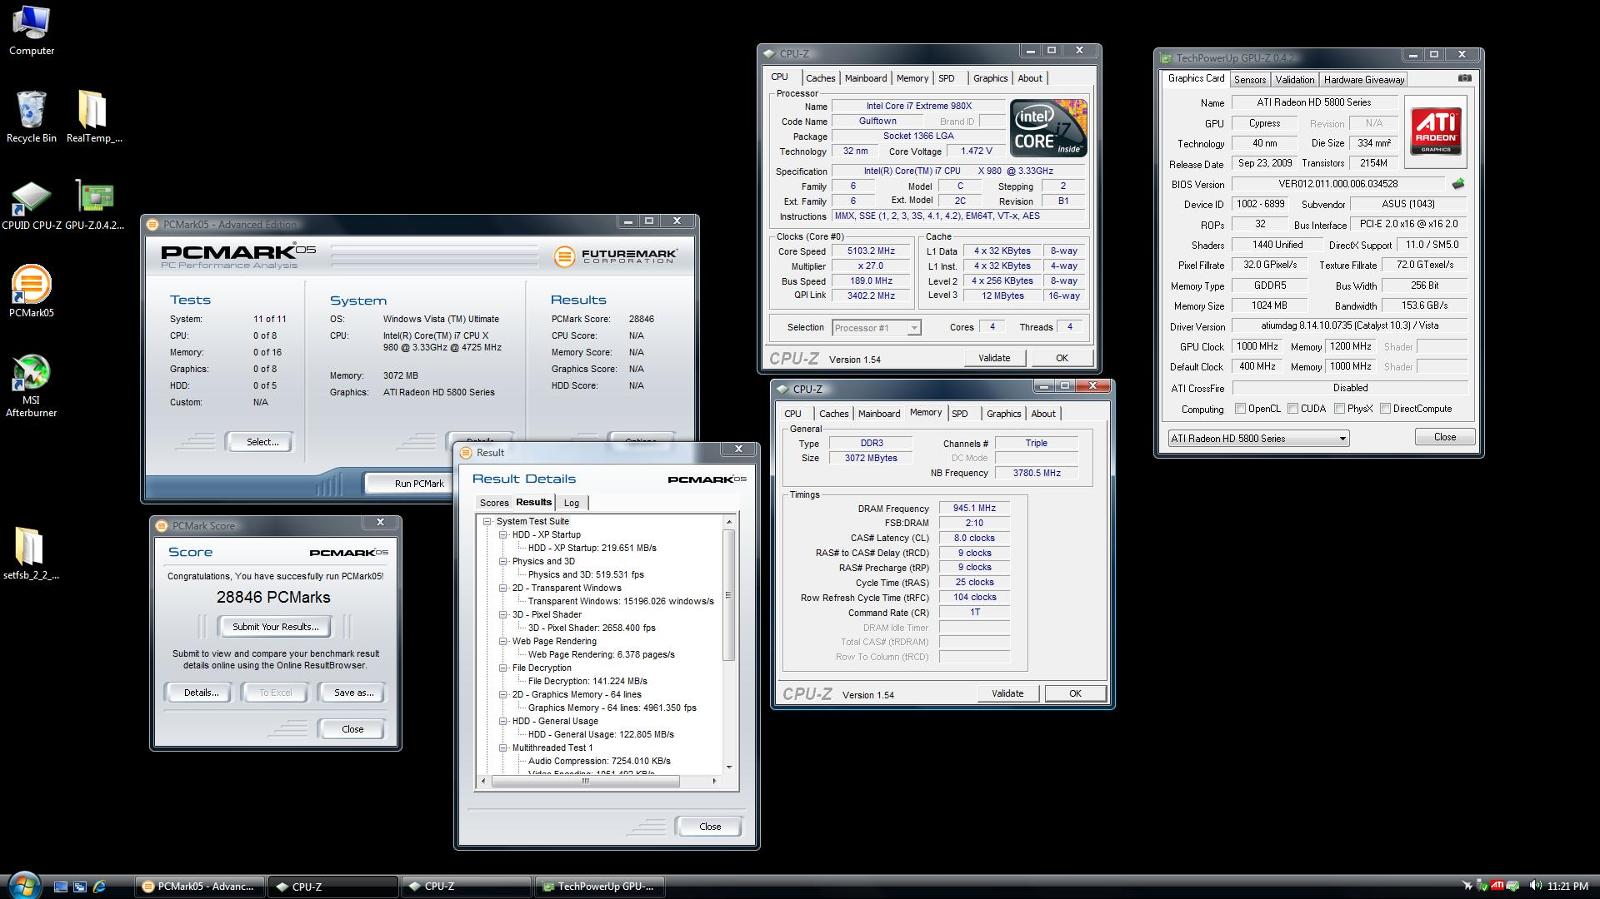Select the RealTemp folder on the desktop
Image resolution: width=1600 pixels, height=899 pixels.
93,117
